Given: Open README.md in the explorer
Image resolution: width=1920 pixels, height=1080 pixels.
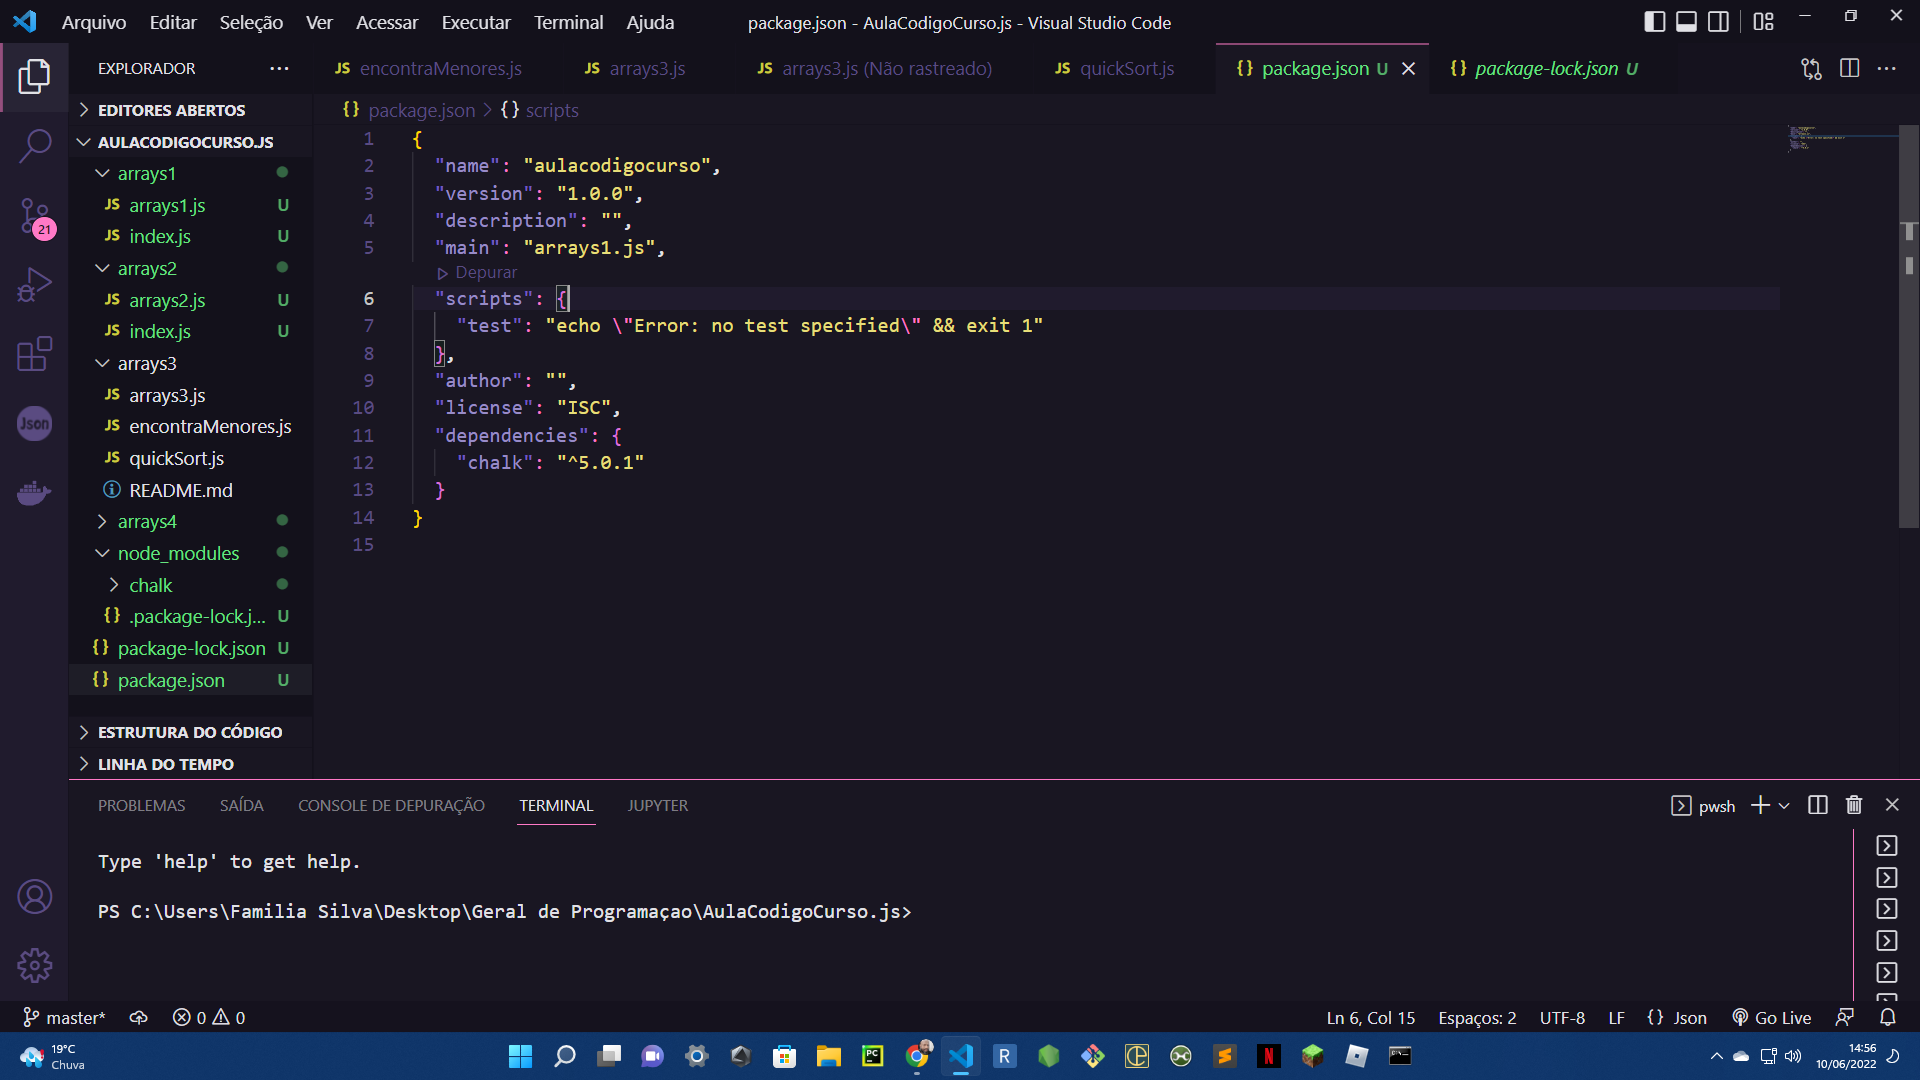Looking at the screenshot, I should click(x=180, y=491).
